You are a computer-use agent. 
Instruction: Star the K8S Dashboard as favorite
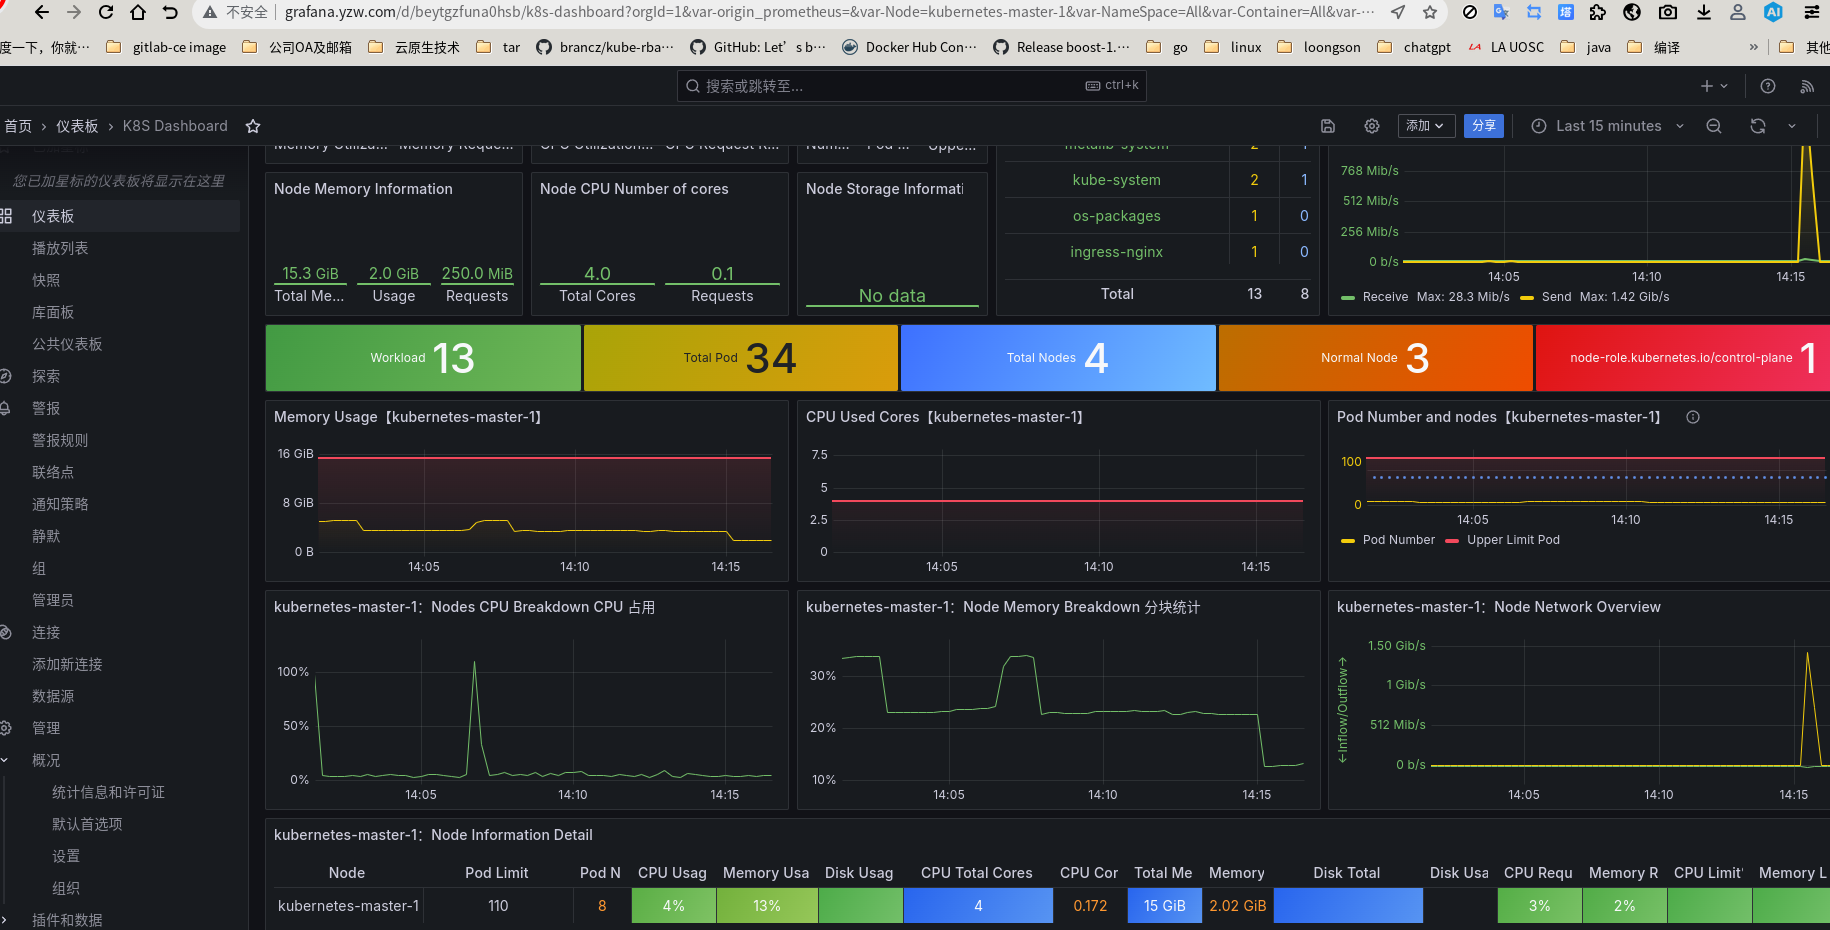point(253,126)
